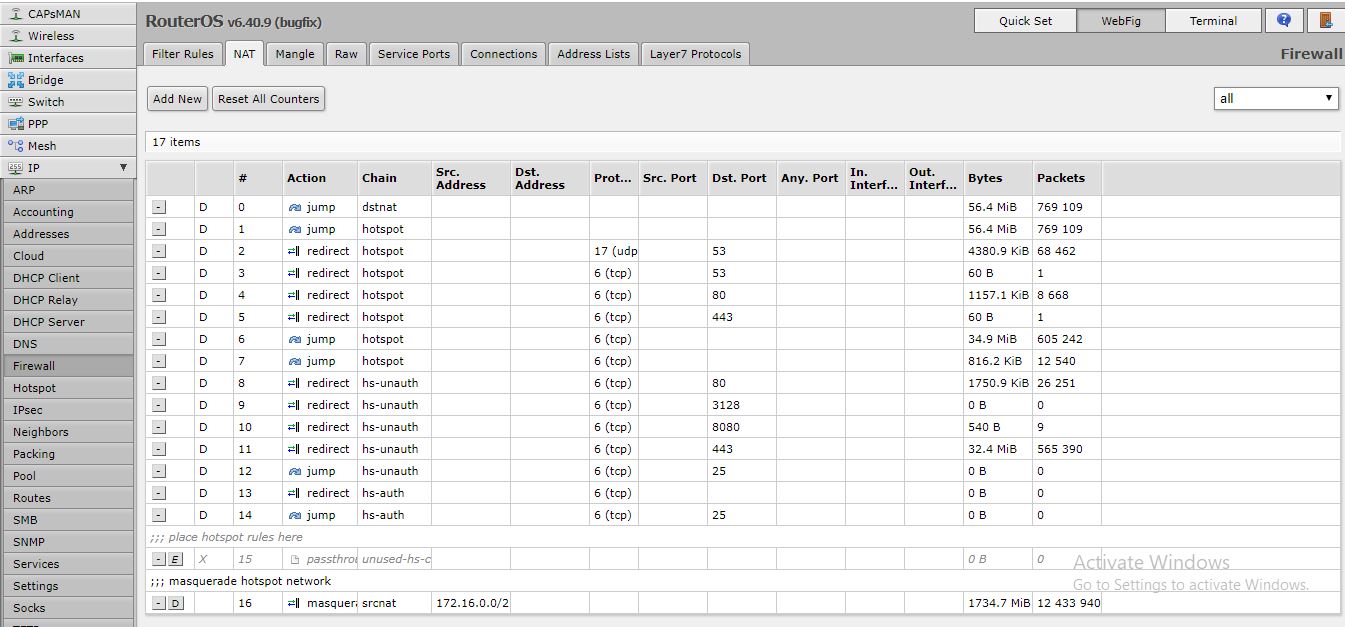
Task: Click minus button on rule 6
Action: point(159,339)
